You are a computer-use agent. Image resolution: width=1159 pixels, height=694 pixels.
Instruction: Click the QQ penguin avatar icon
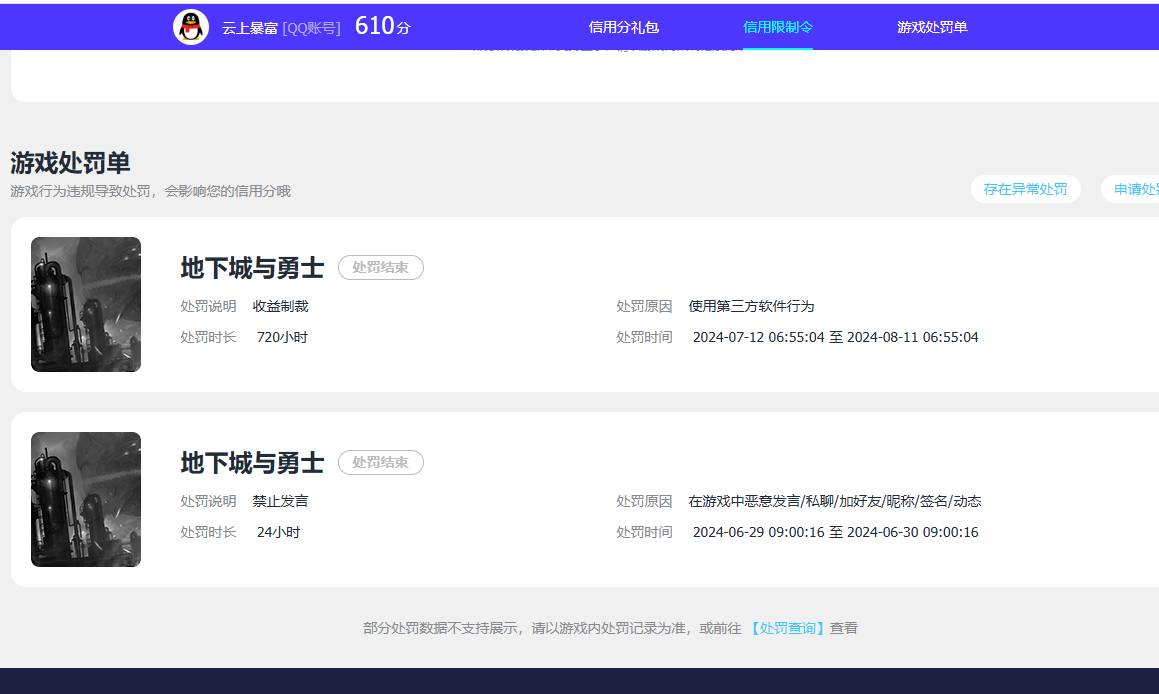click(x=191, y=27)
